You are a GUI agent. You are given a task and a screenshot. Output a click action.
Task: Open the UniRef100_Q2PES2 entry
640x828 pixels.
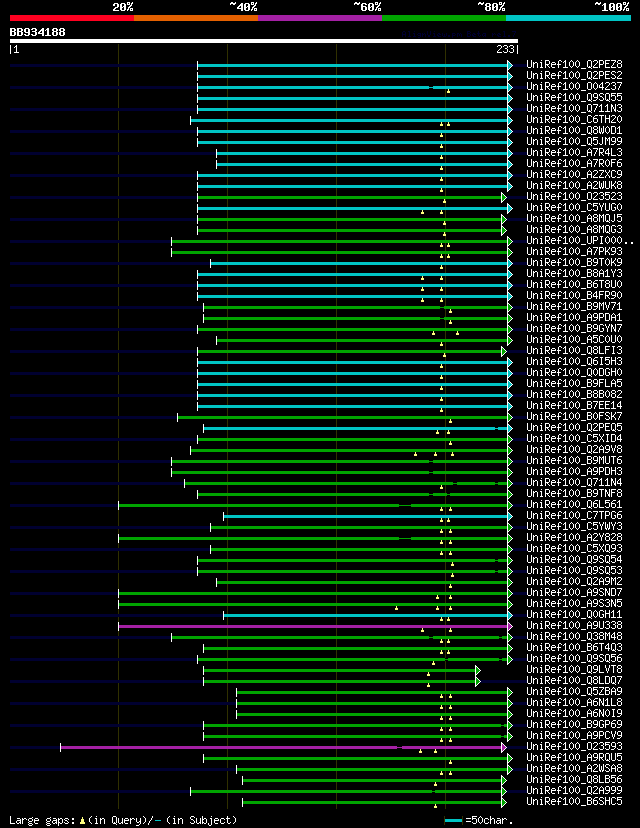574,76
